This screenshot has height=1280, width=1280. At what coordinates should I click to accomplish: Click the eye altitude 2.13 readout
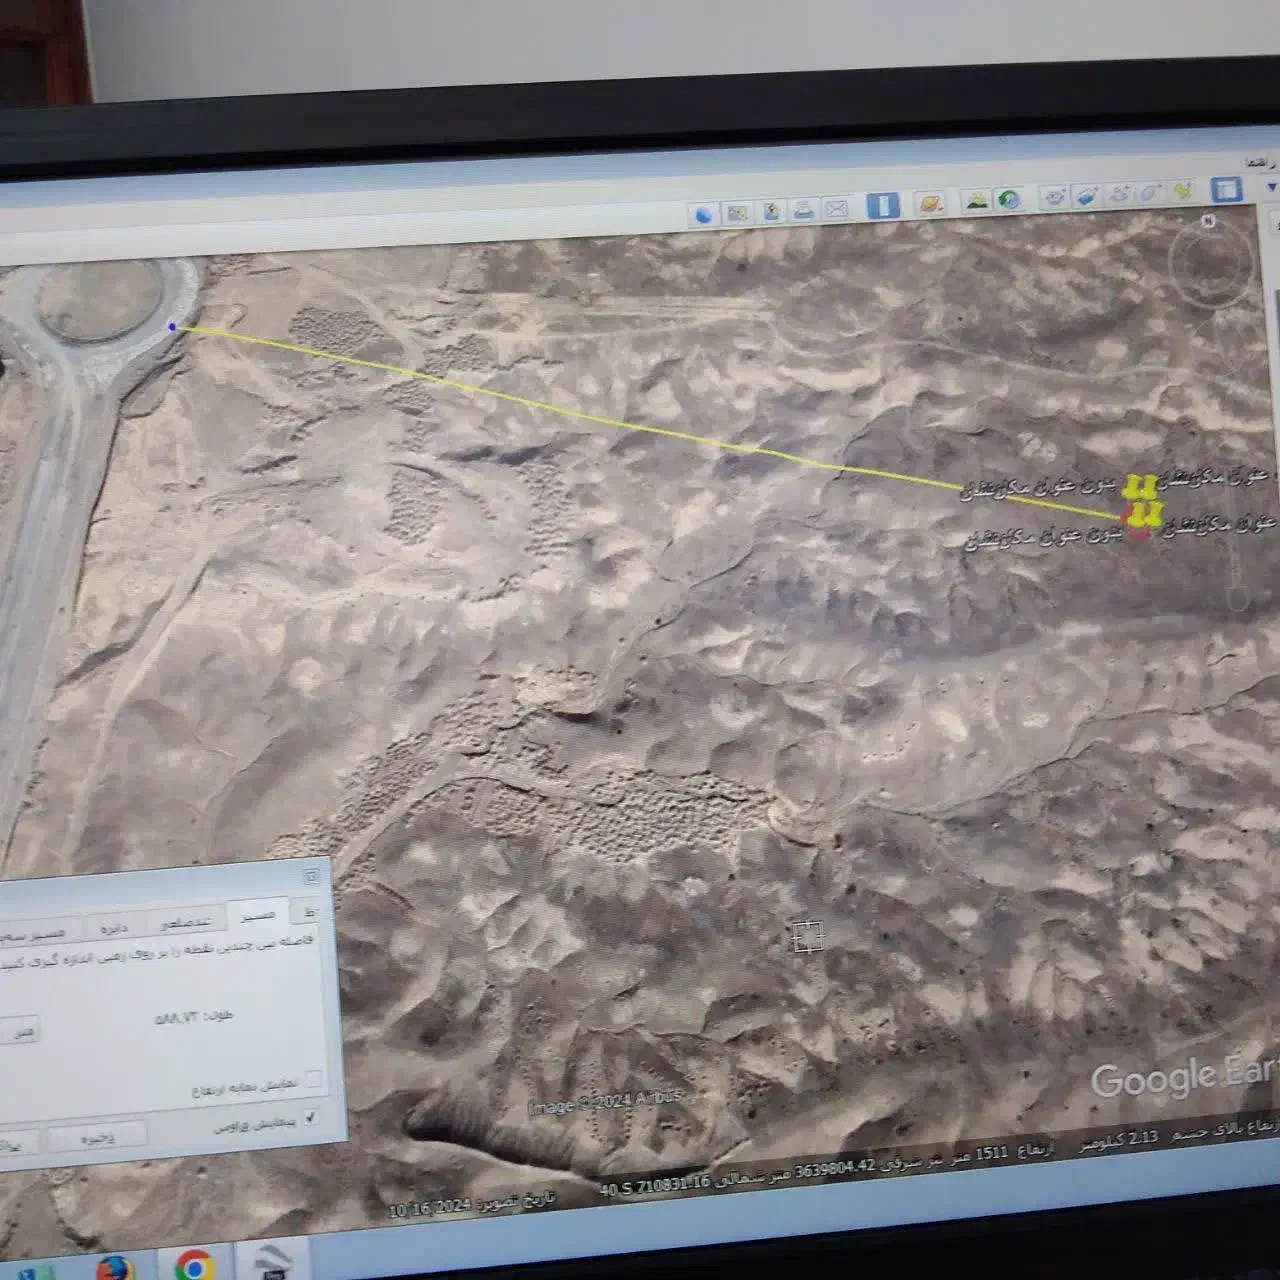click(x=1142, y=1137)
